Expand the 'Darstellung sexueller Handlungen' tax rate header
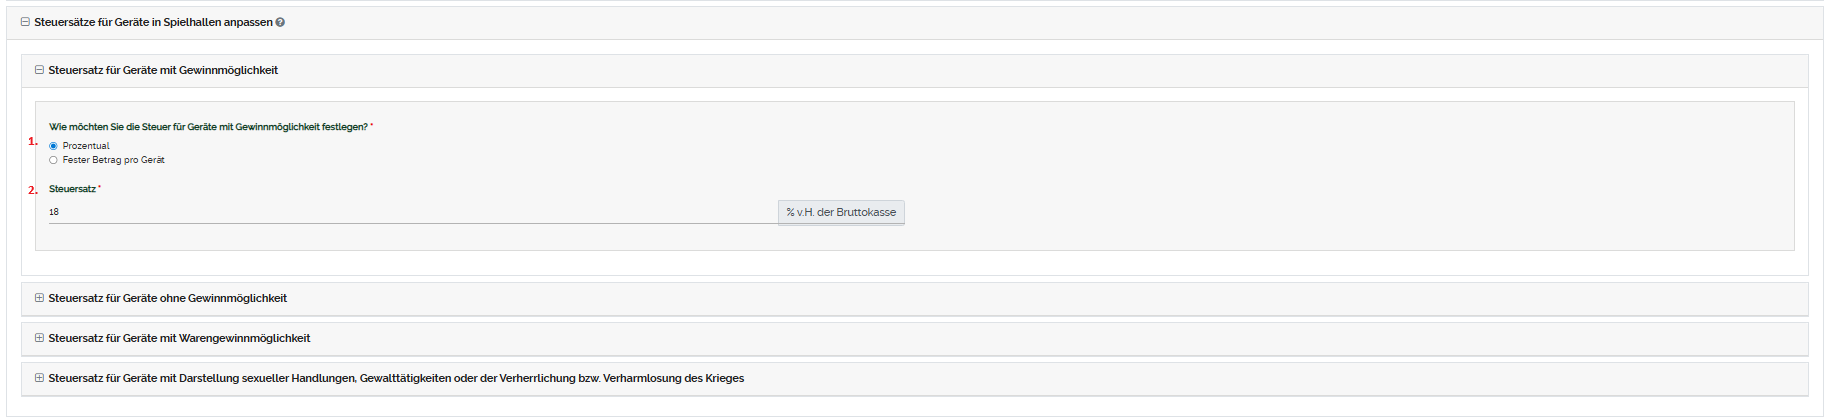The image size is (1831, 420). pyautogui.click(x=396, y=378)
